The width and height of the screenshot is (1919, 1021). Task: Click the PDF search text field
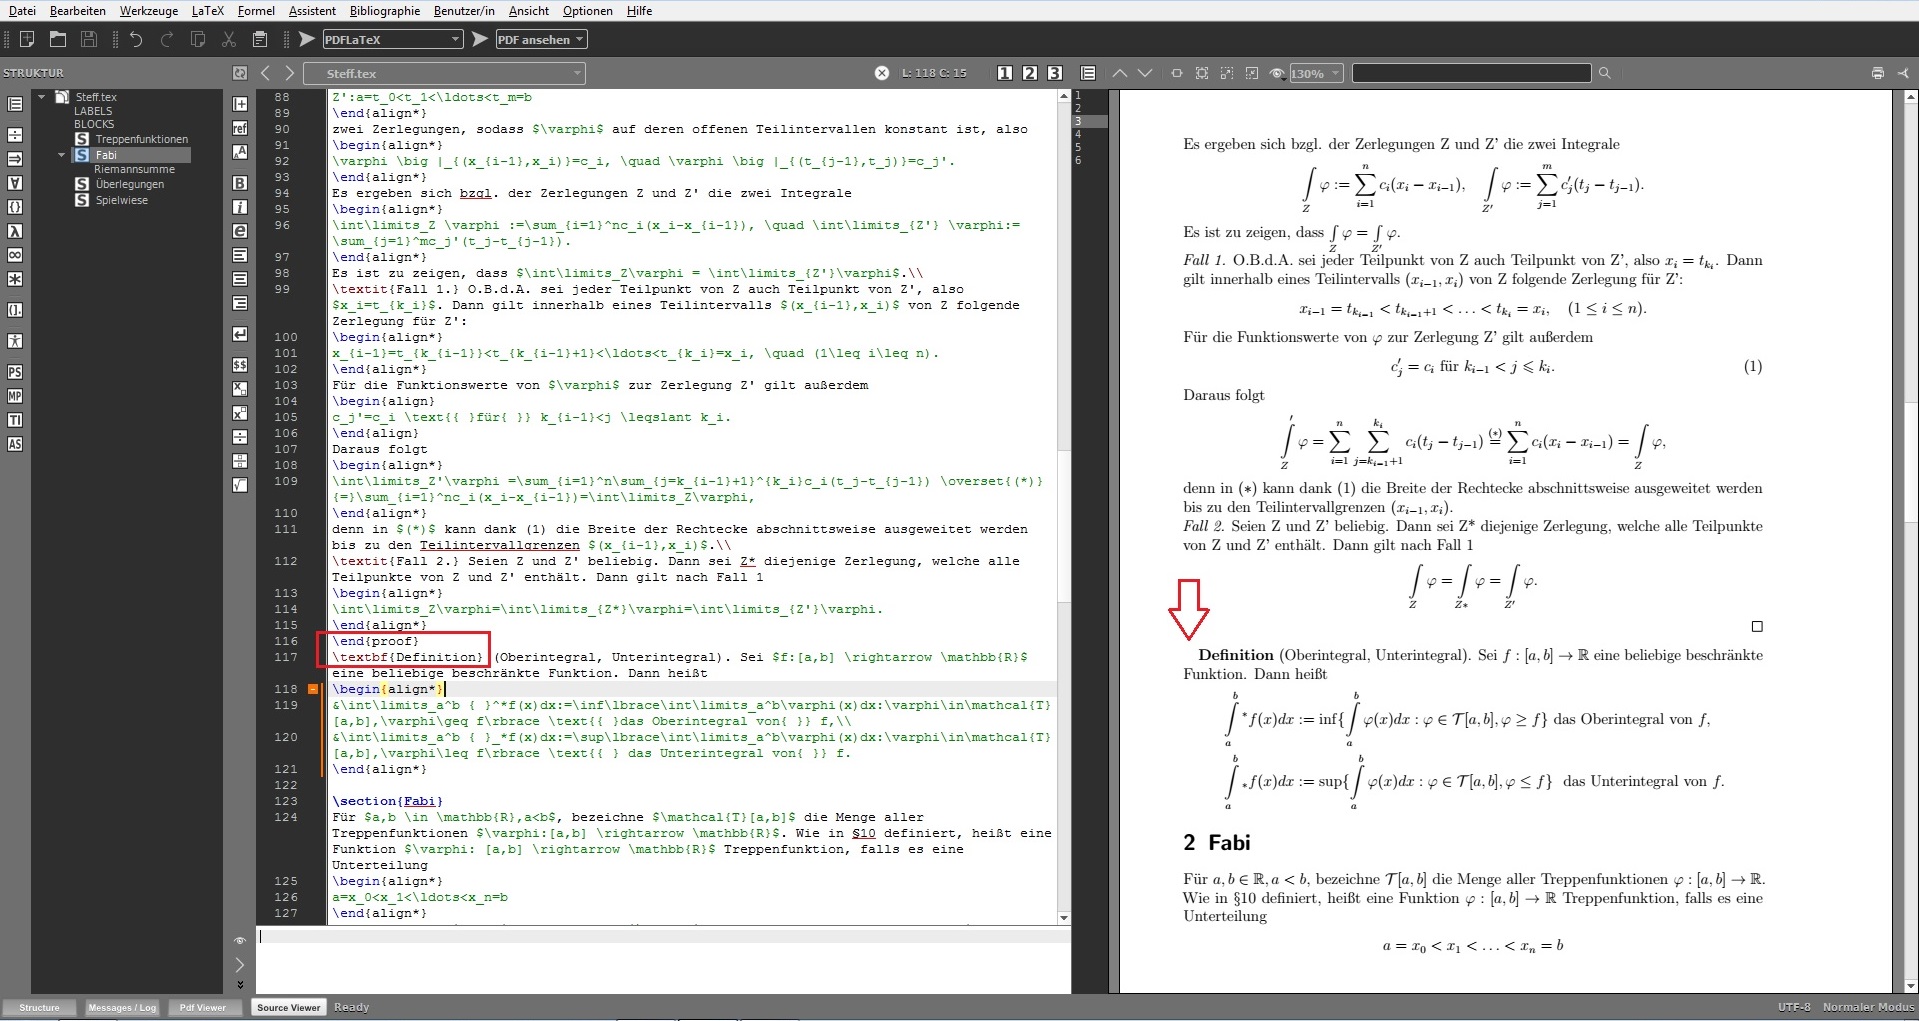[1471, 73]
